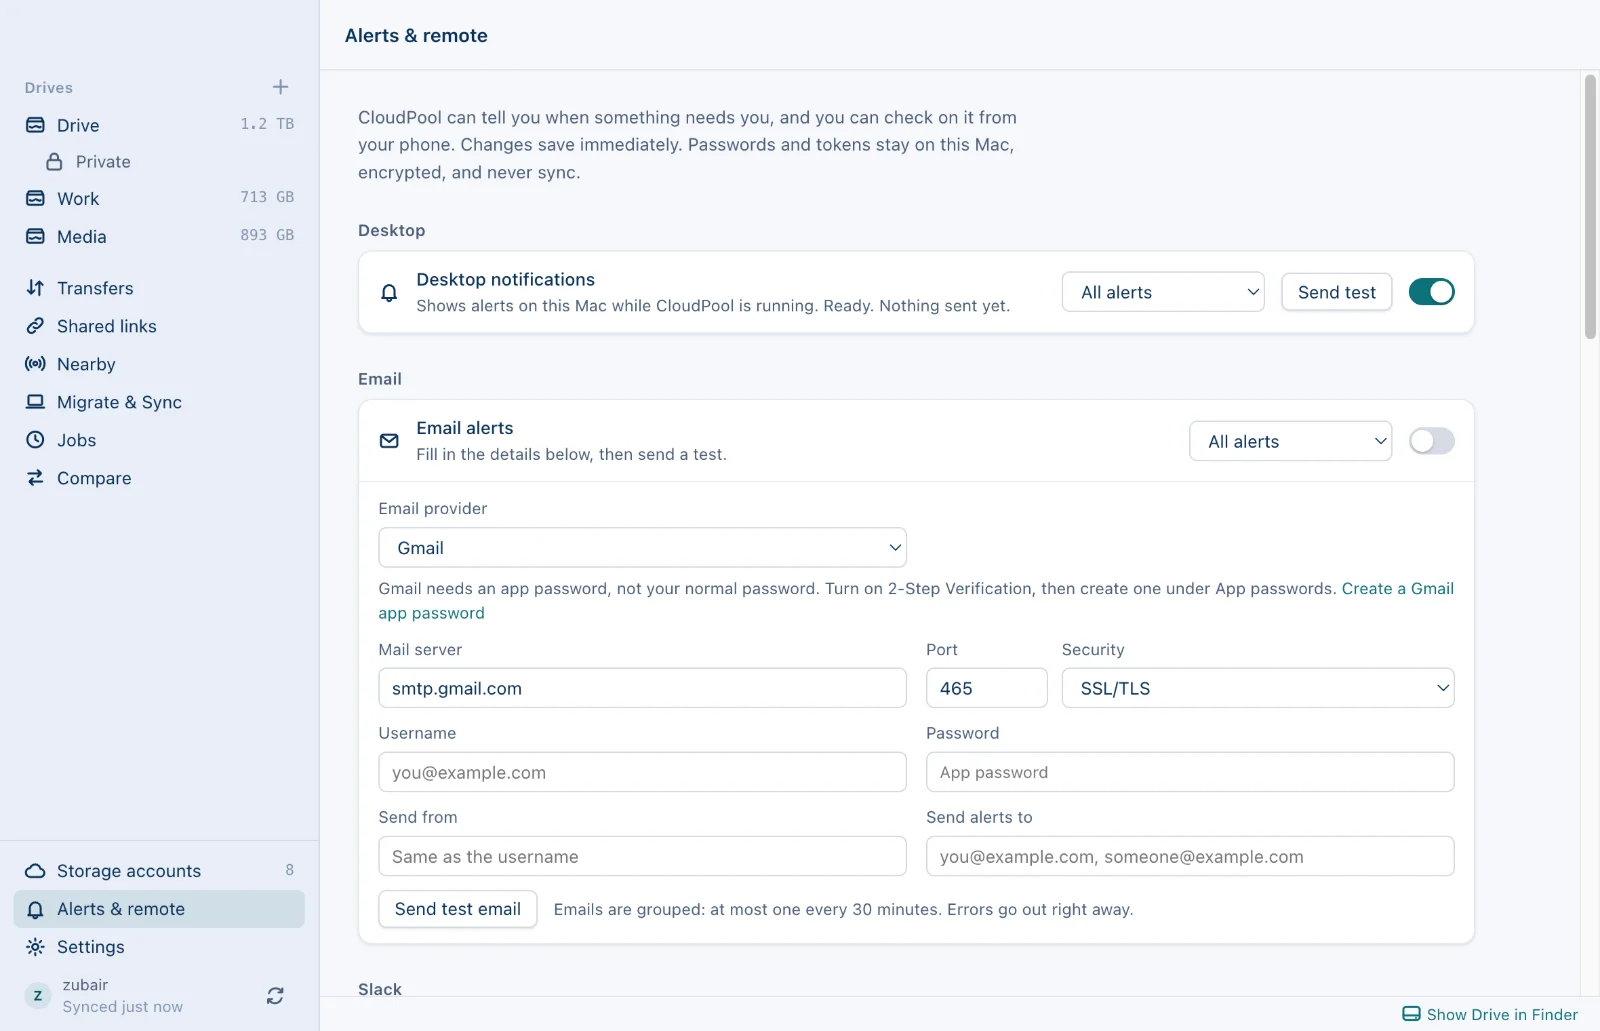Click the Desktop notifications bell icon

coord(389,293)
